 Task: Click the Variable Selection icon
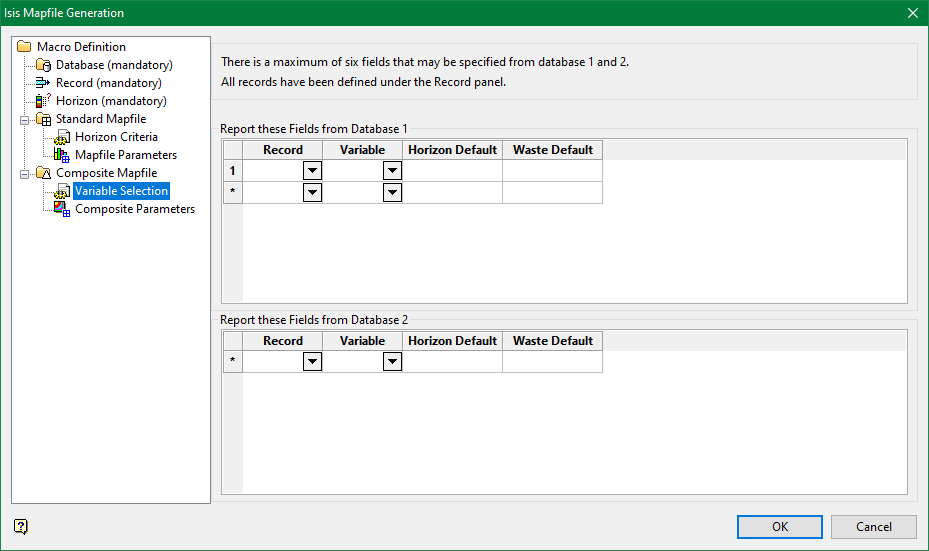(x=62, y=191)
